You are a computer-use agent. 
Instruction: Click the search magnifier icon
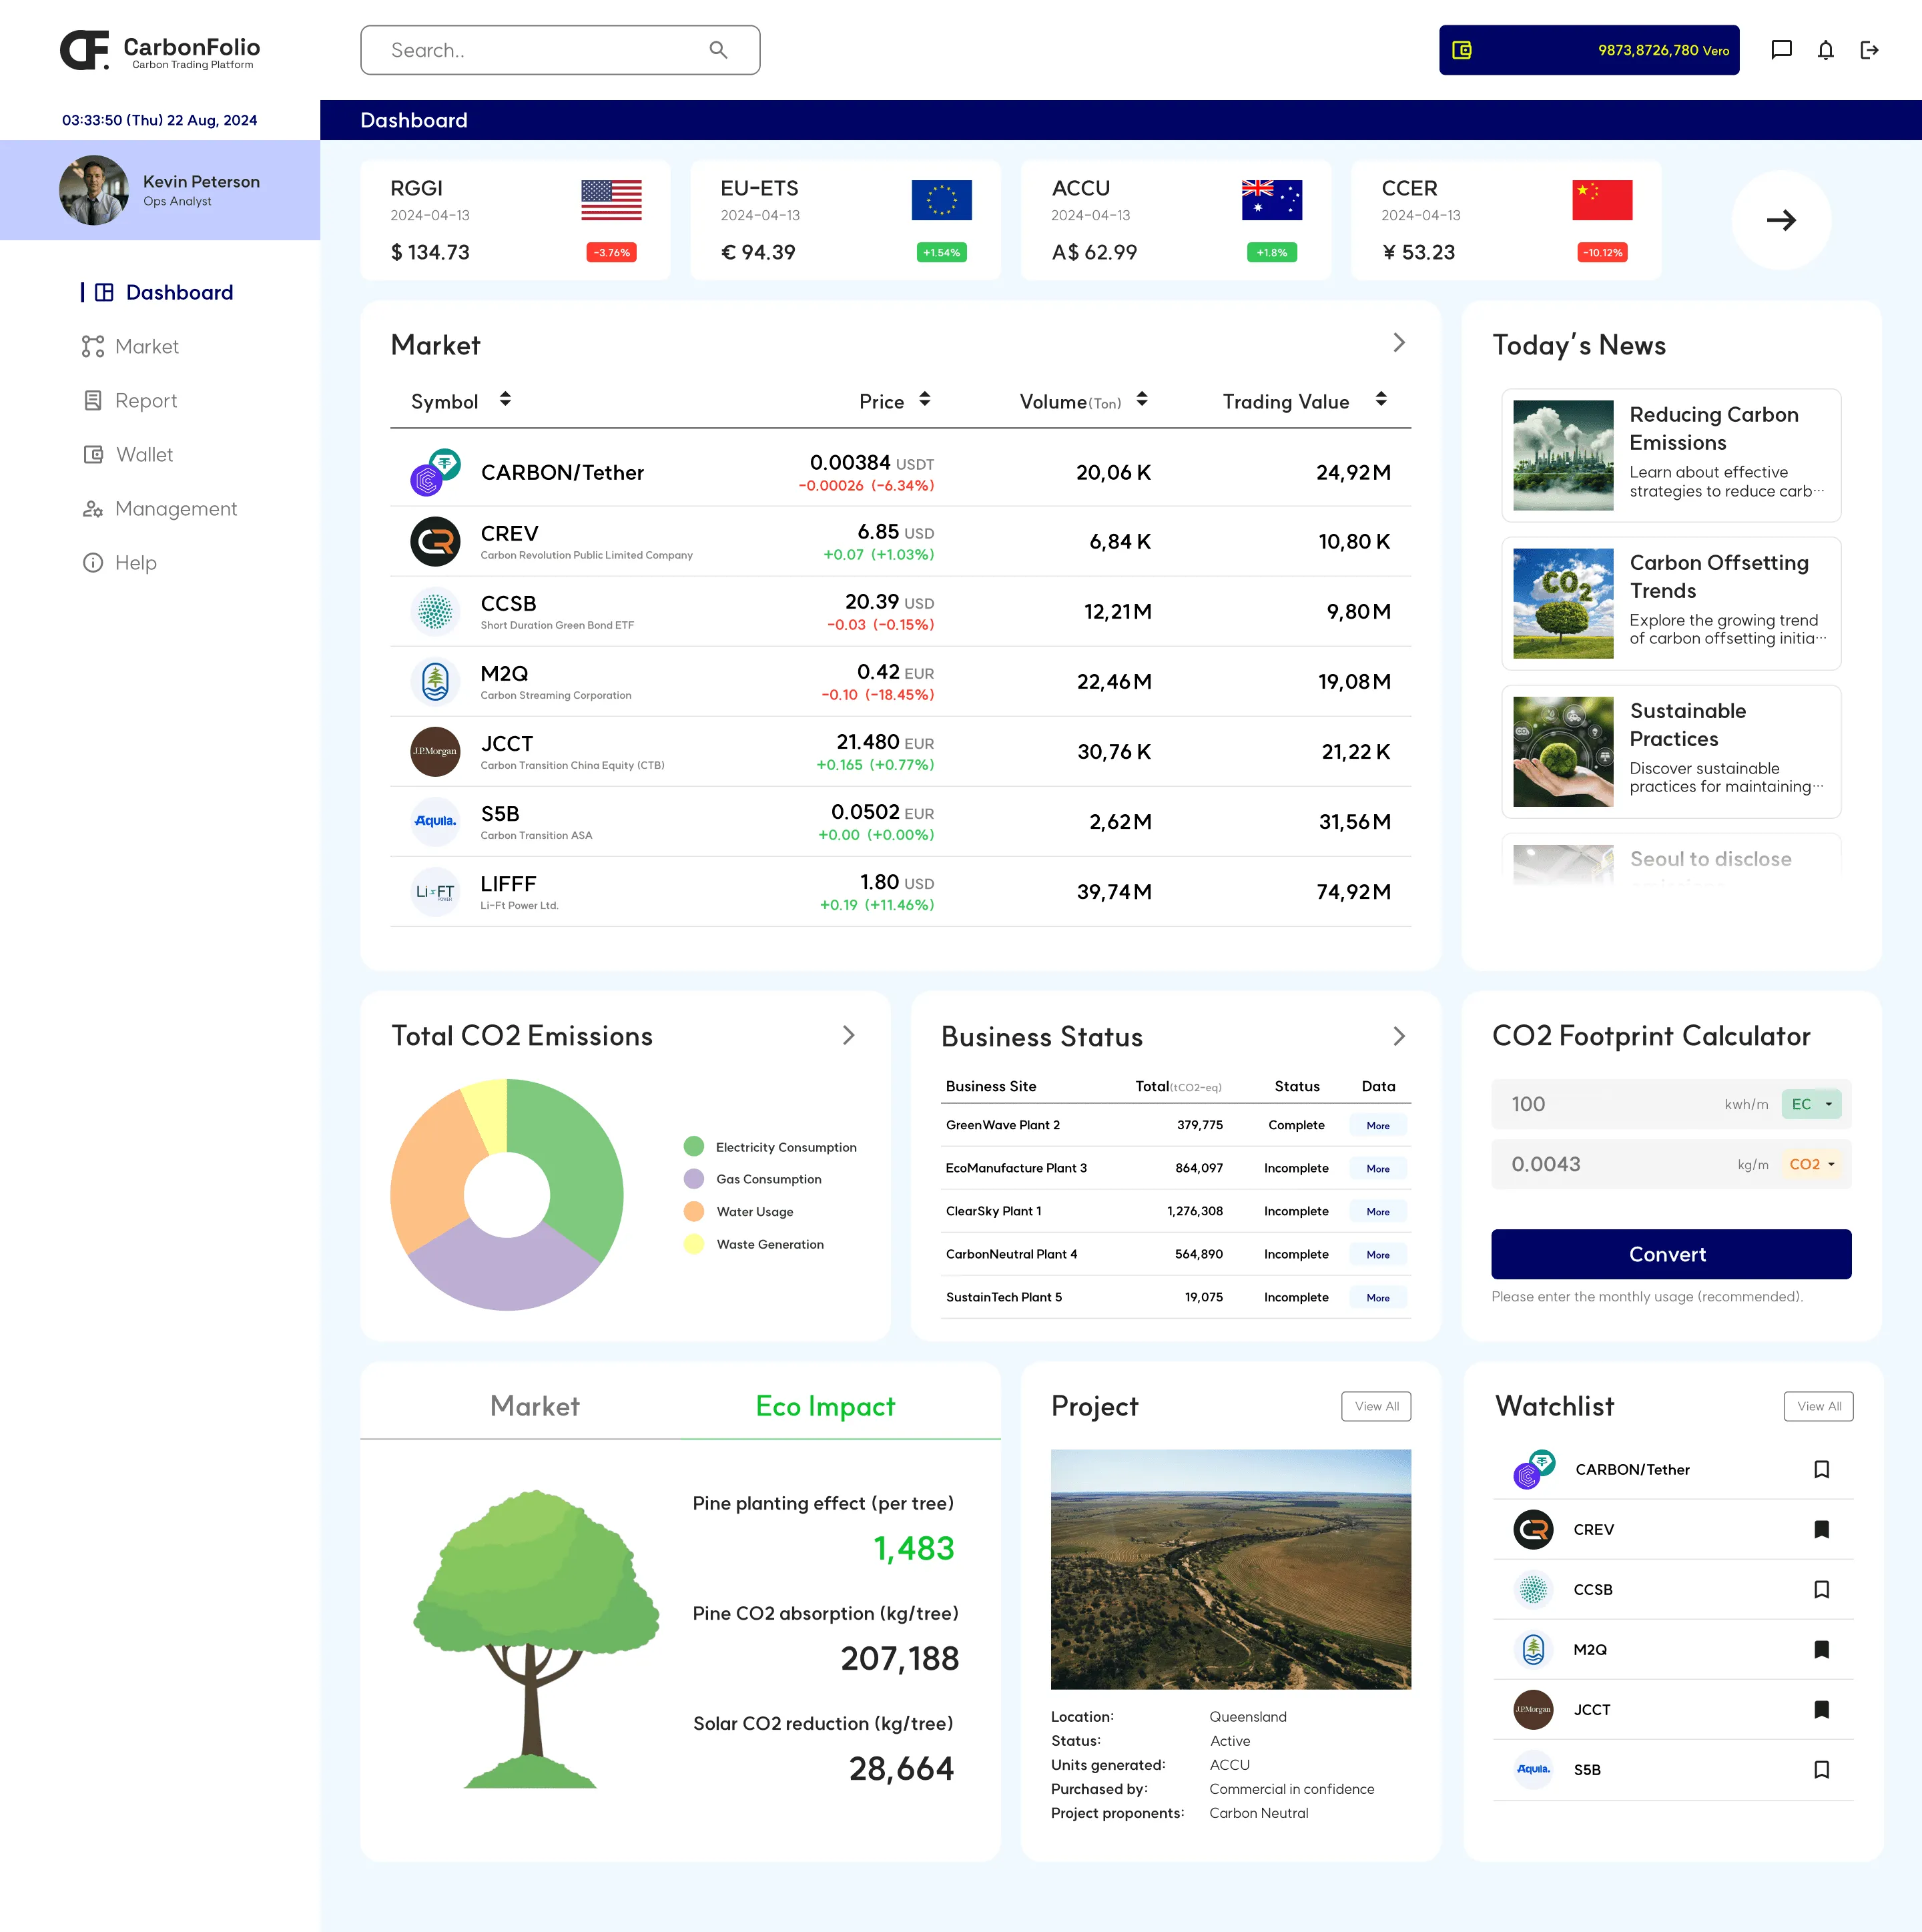click(718, 50)
